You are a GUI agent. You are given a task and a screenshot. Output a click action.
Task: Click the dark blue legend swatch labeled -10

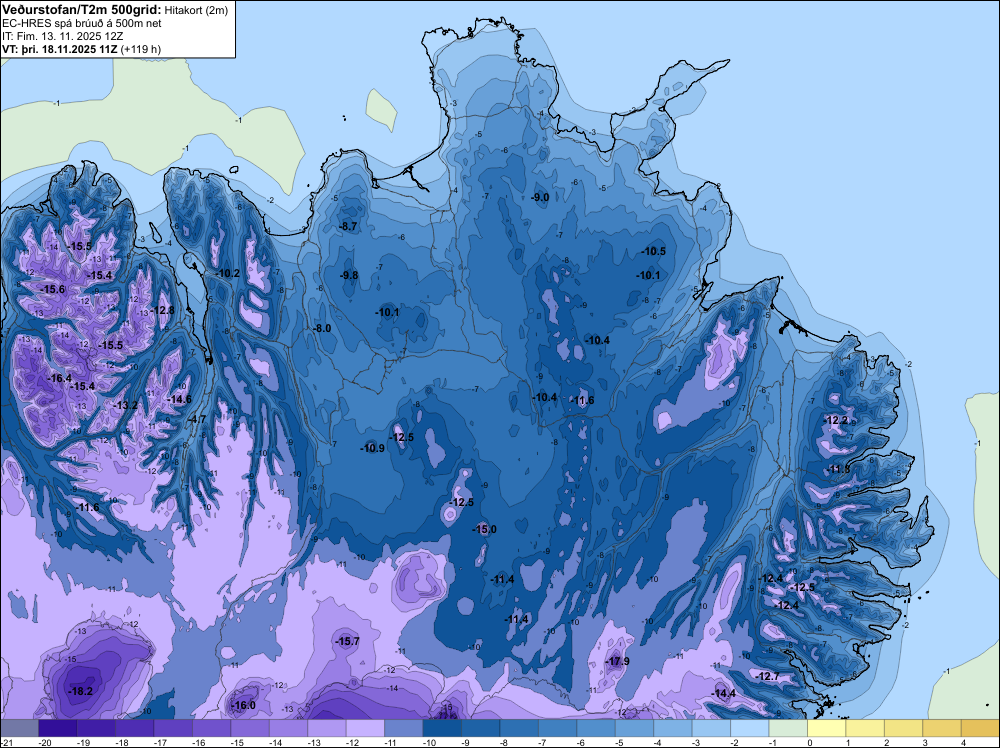(x=442, y=728)
